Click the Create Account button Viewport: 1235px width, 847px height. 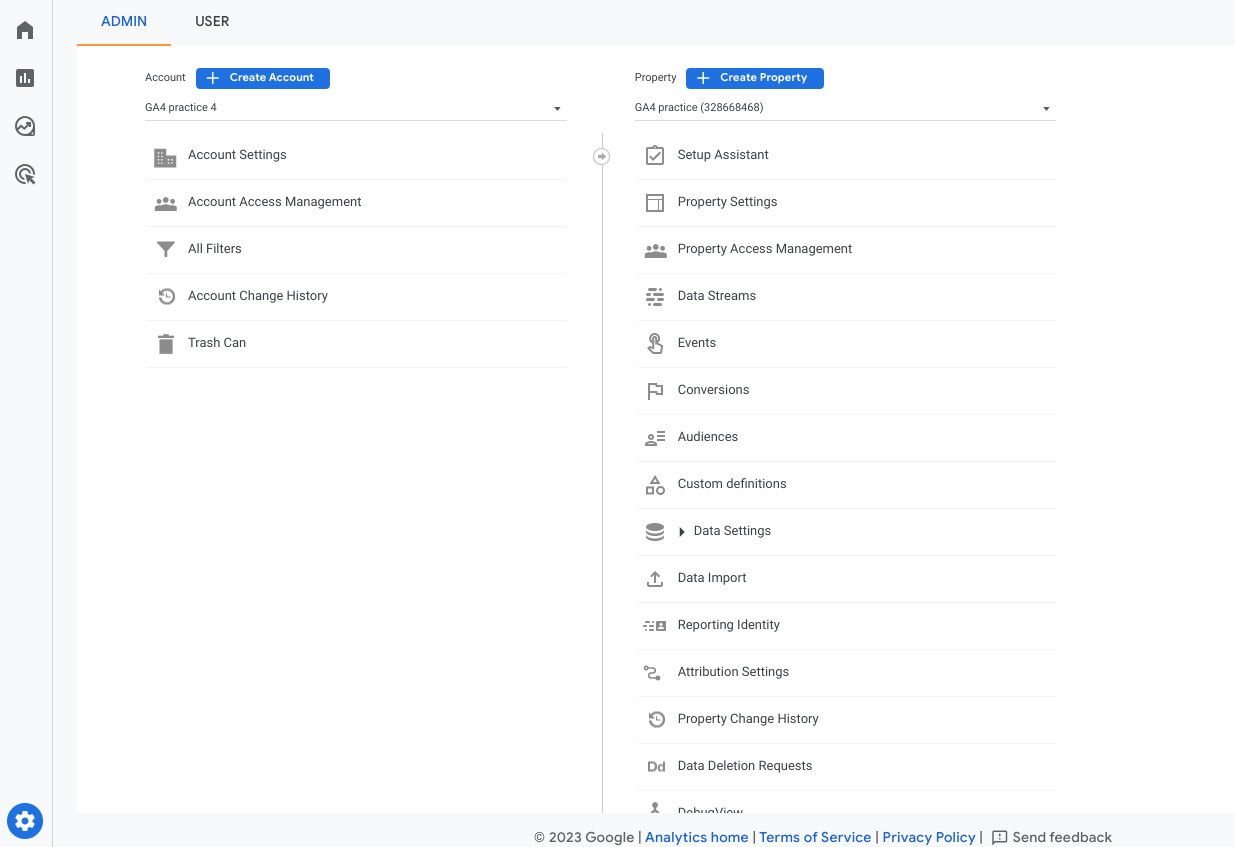263,78
